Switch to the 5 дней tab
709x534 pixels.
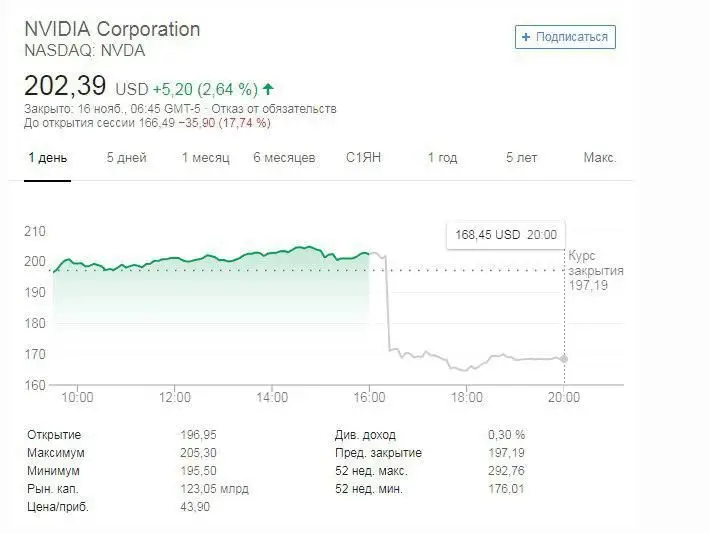pos(126,158)
